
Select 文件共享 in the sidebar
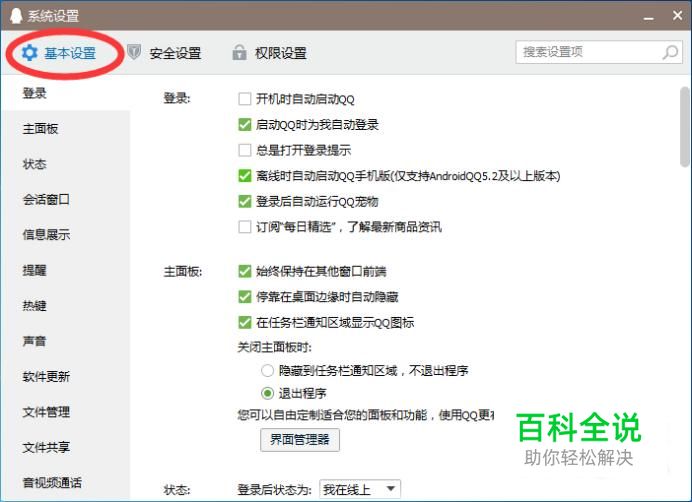point(65,447)
